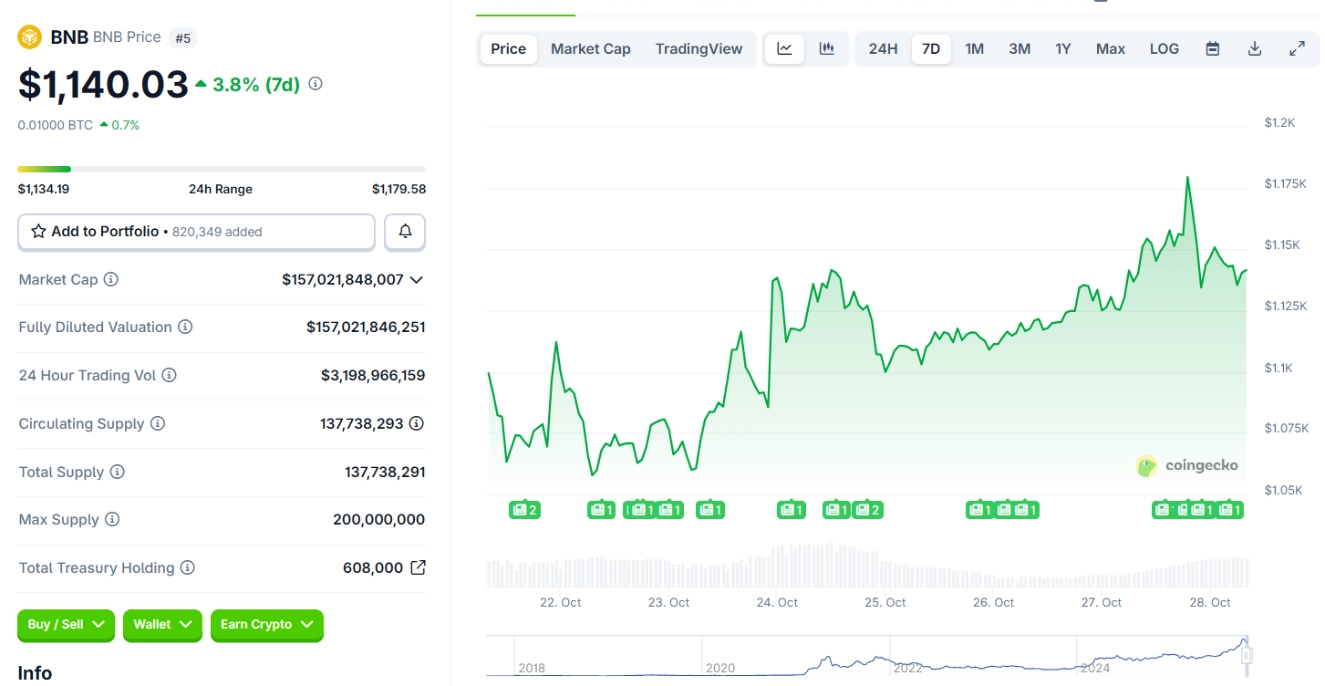Screen dimensions: 1325x686
Task: Click the news marker under 22. Oct
Action: tap(524, 510)
